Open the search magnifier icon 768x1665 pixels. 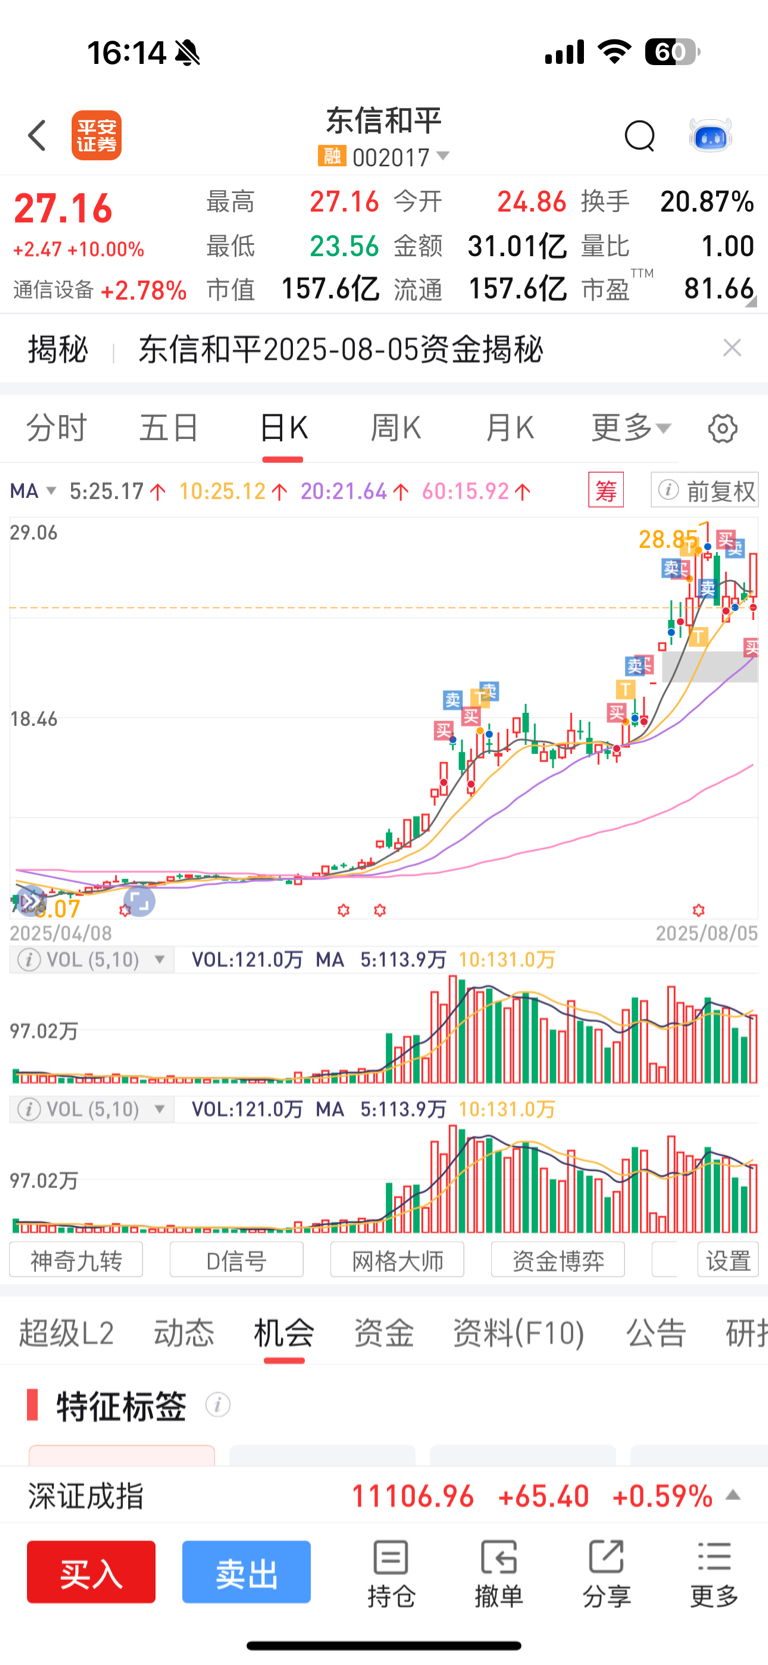coord(640,135)
